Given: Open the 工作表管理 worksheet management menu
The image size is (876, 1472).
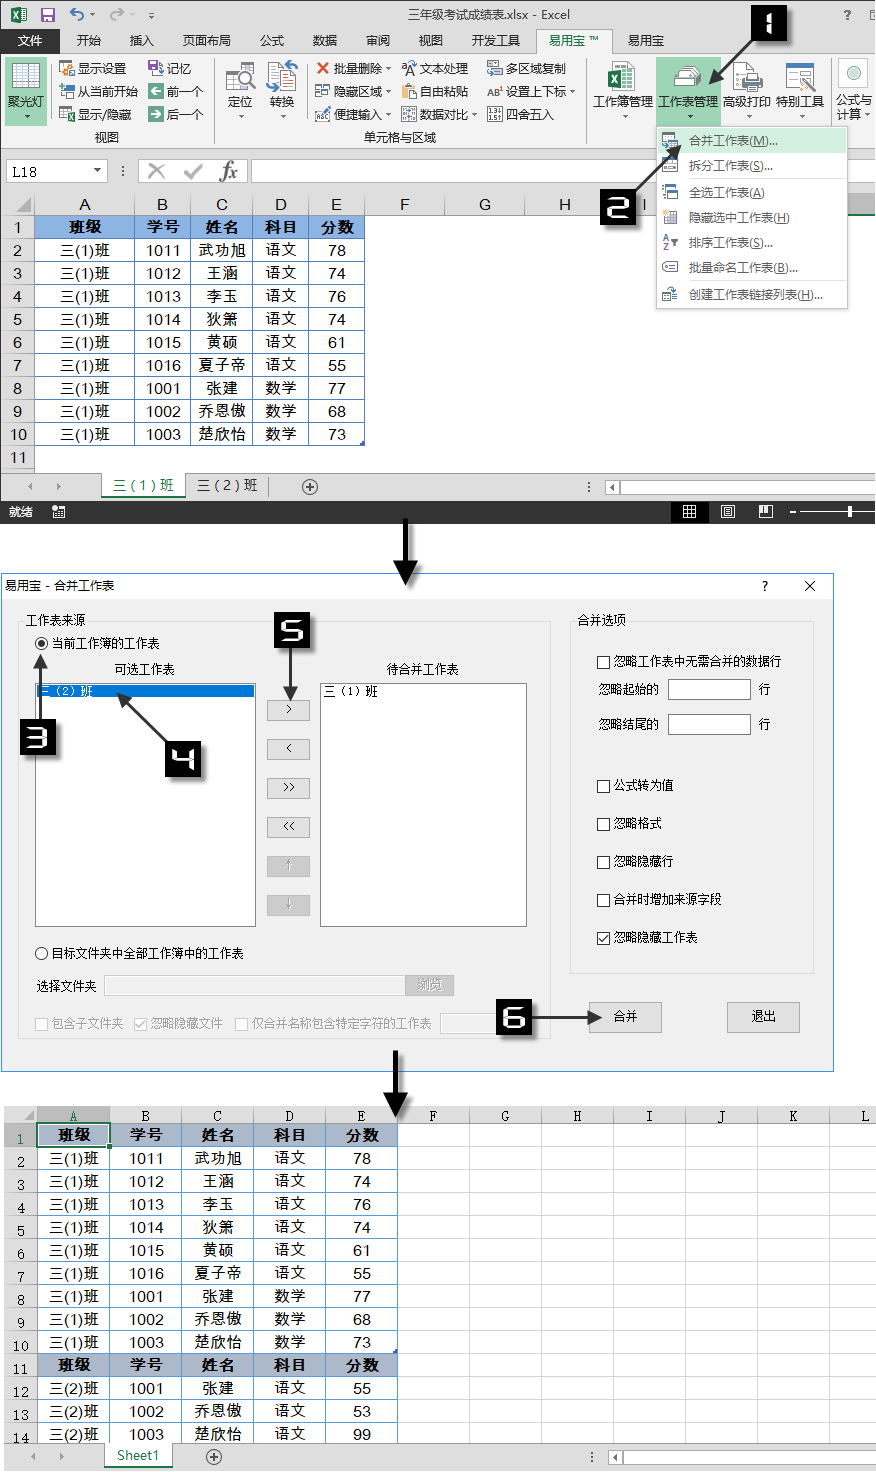Looking at the screenshot, I should point(688,90).
